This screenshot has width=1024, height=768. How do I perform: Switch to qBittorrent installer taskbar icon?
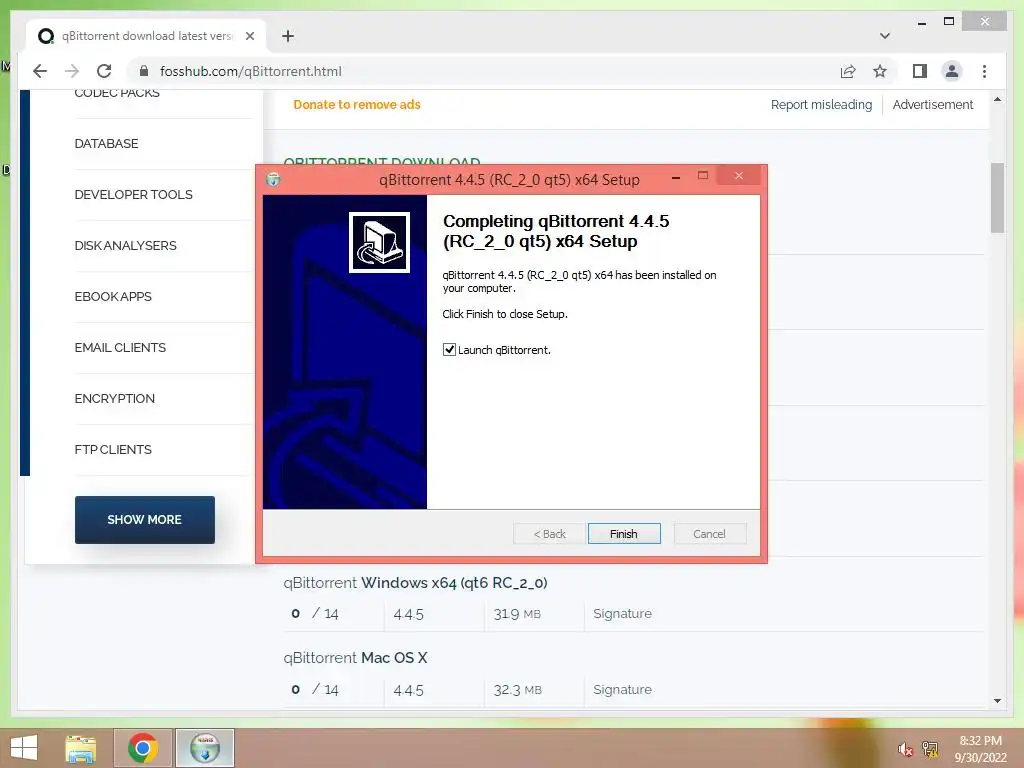coord(205,748)
